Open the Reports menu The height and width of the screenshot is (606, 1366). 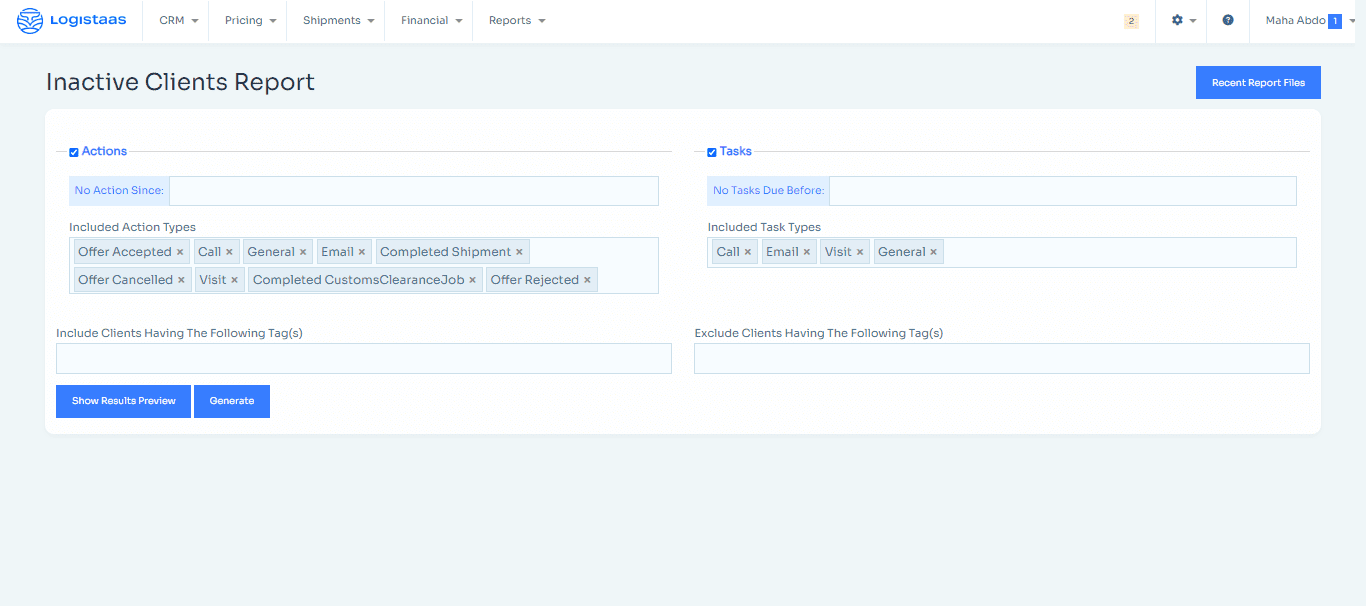(517, 21)
